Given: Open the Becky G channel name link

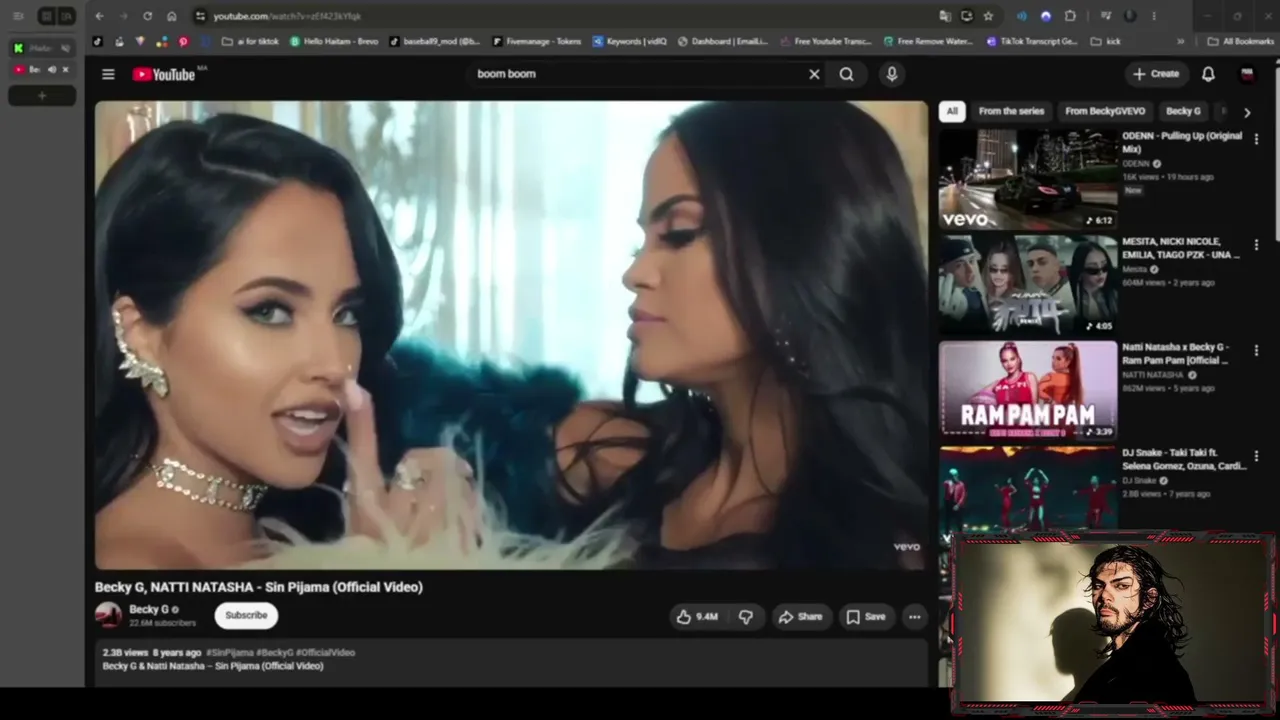Looking at the screenshot, I should [x=149, y=609].
